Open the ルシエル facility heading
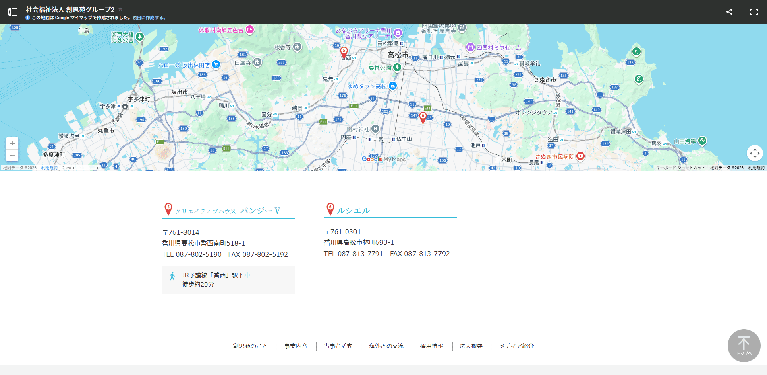This screenshot has width=767, height=375. pyautogui.click(x=354, y=211)
